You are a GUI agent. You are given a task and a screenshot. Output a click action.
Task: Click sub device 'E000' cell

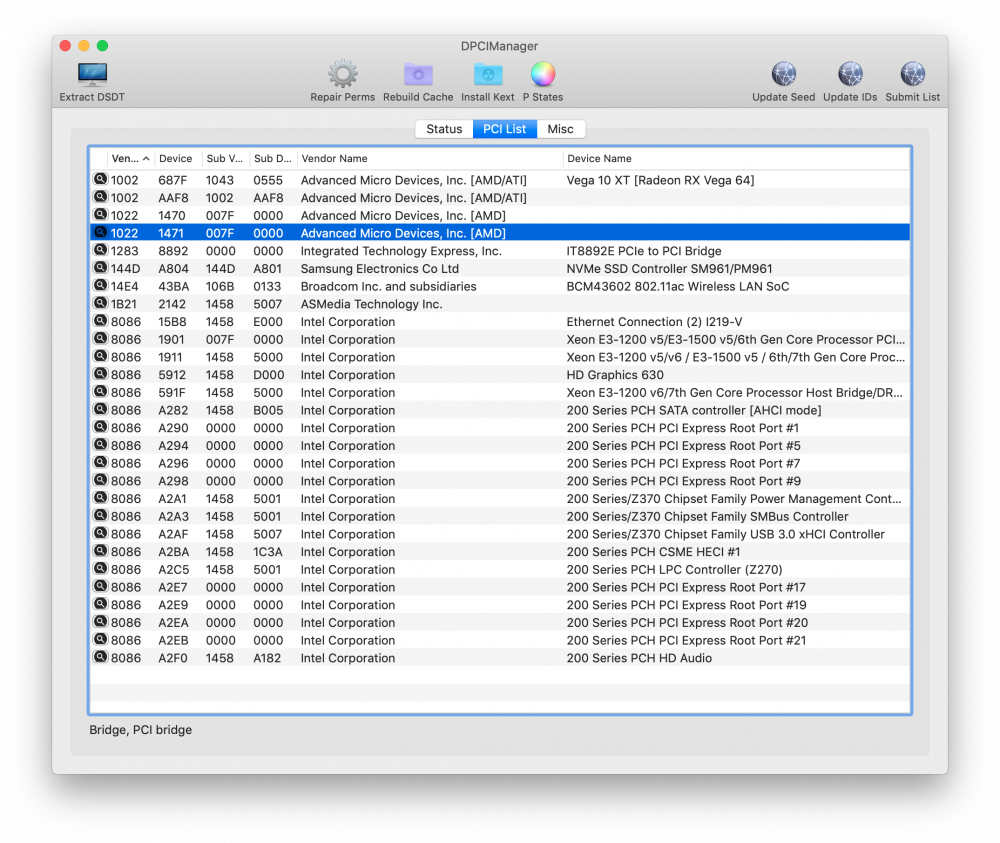point(268,322)
